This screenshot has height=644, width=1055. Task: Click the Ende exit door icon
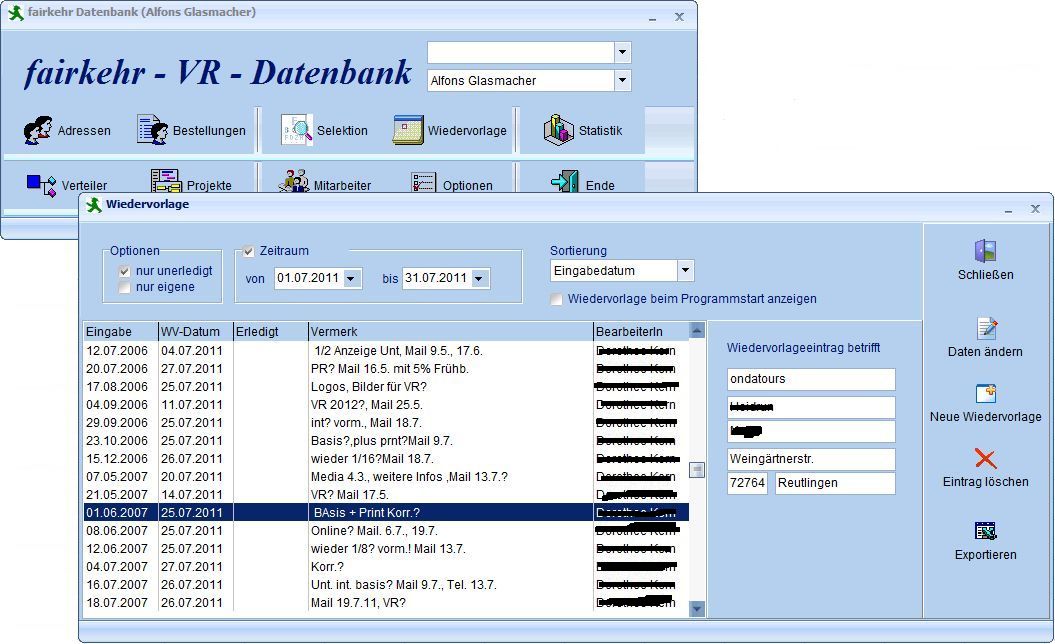565,182
